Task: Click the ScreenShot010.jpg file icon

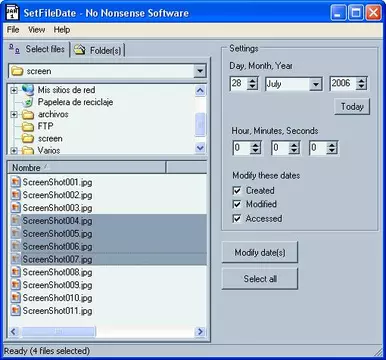Action: coord(15,298)
